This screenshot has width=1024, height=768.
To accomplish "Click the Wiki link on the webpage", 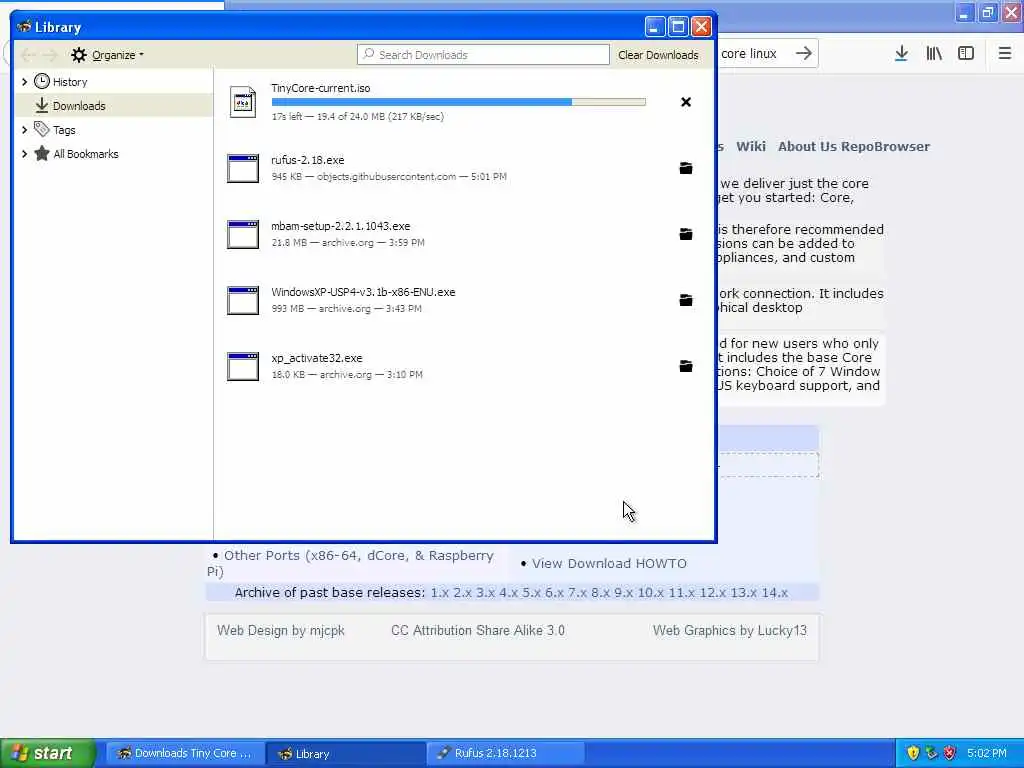I will [750, 146].
